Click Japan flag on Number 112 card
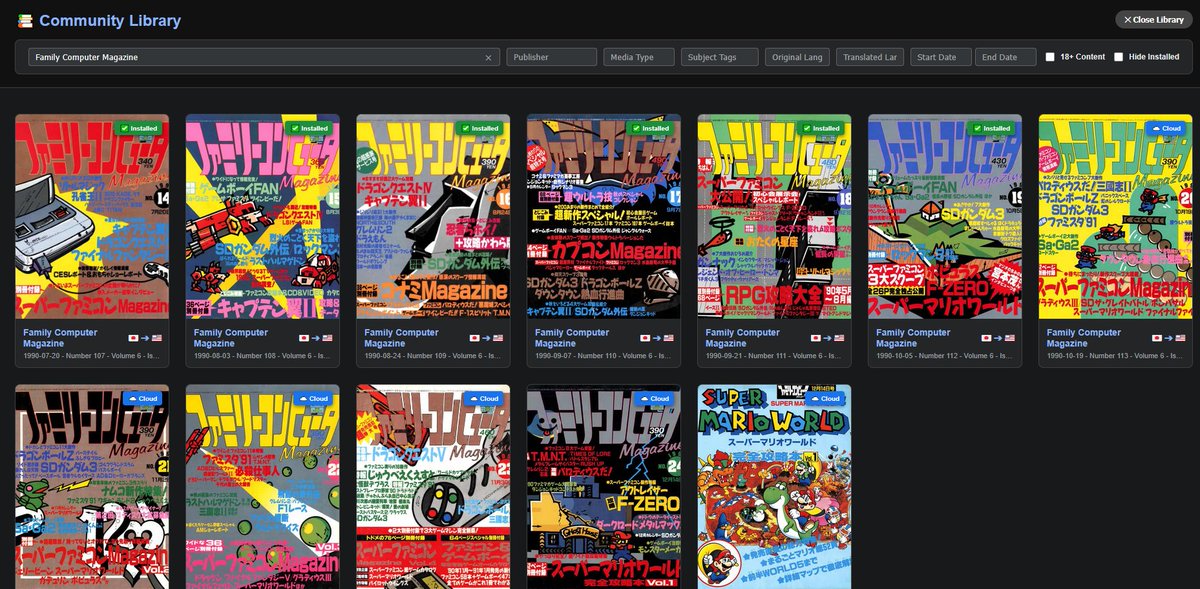The height and width of the screenshot is (589, 1200). click(x=987, y=338)
